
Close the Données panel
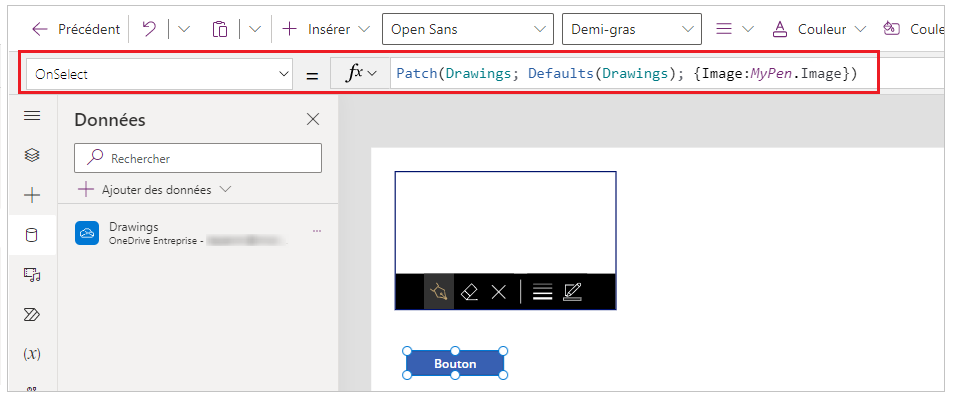click(313, 119)
